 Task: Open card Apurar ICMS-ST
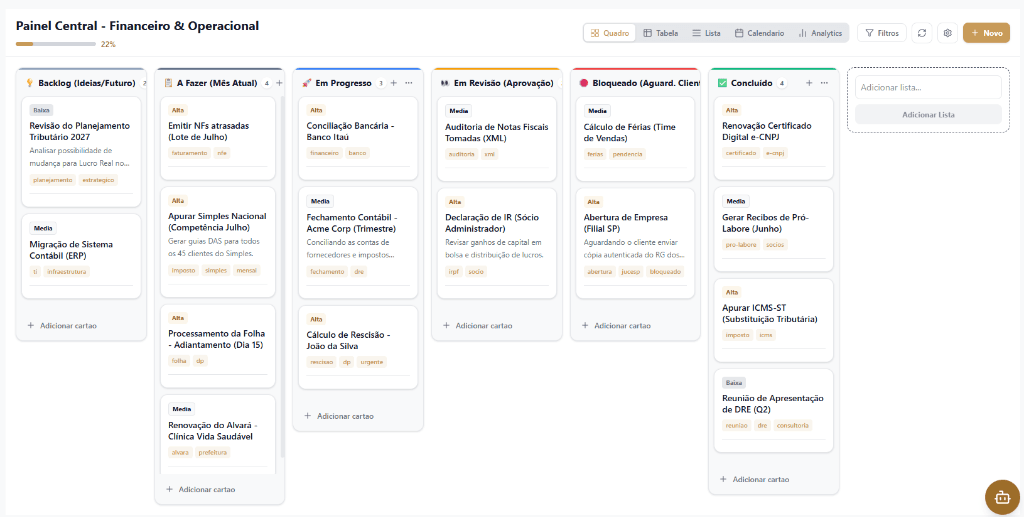click(774, 320)
